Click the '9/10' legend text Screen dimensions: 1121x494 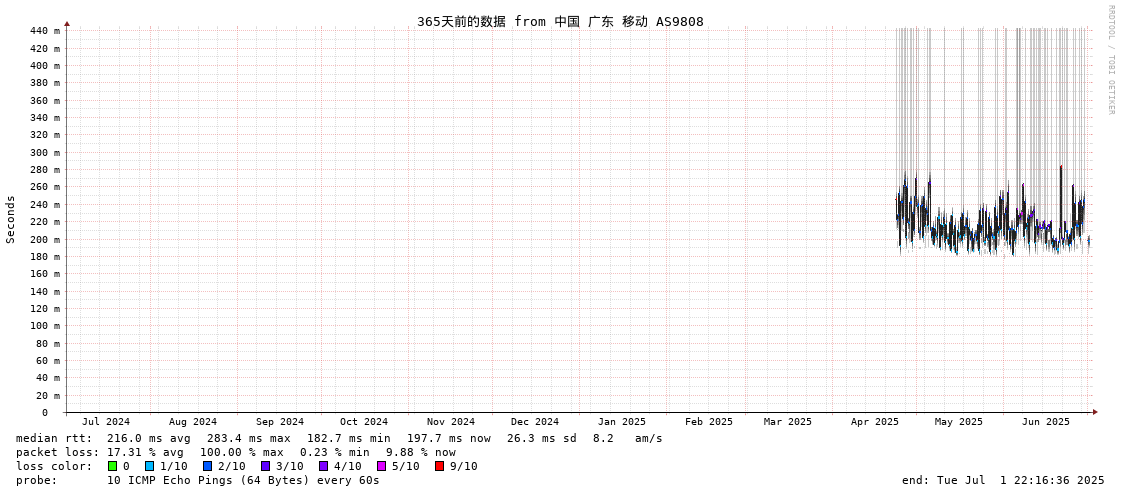pyautogui.click(x=463, y=466)
